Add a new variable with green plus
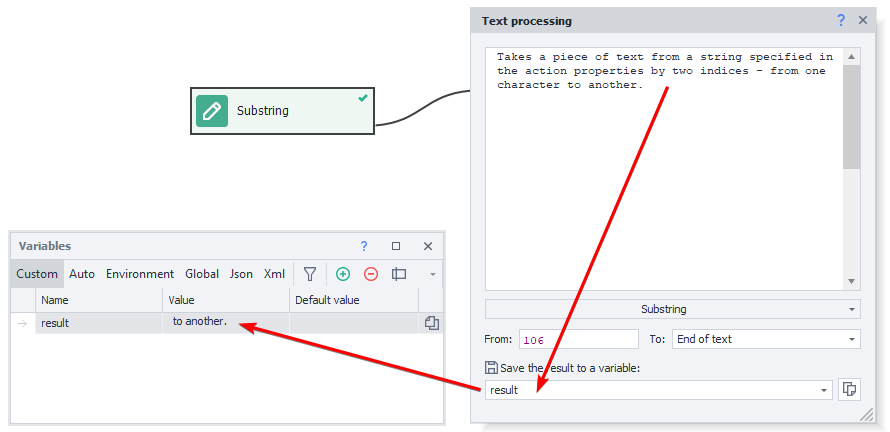890x432 pixels. point(343,274)
